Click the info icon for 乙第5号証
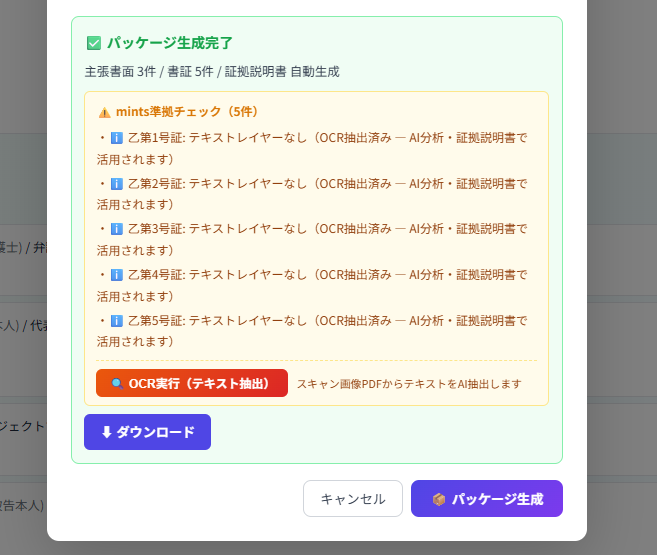The width and height of the screenshot is (657, 555). (116, 321)
